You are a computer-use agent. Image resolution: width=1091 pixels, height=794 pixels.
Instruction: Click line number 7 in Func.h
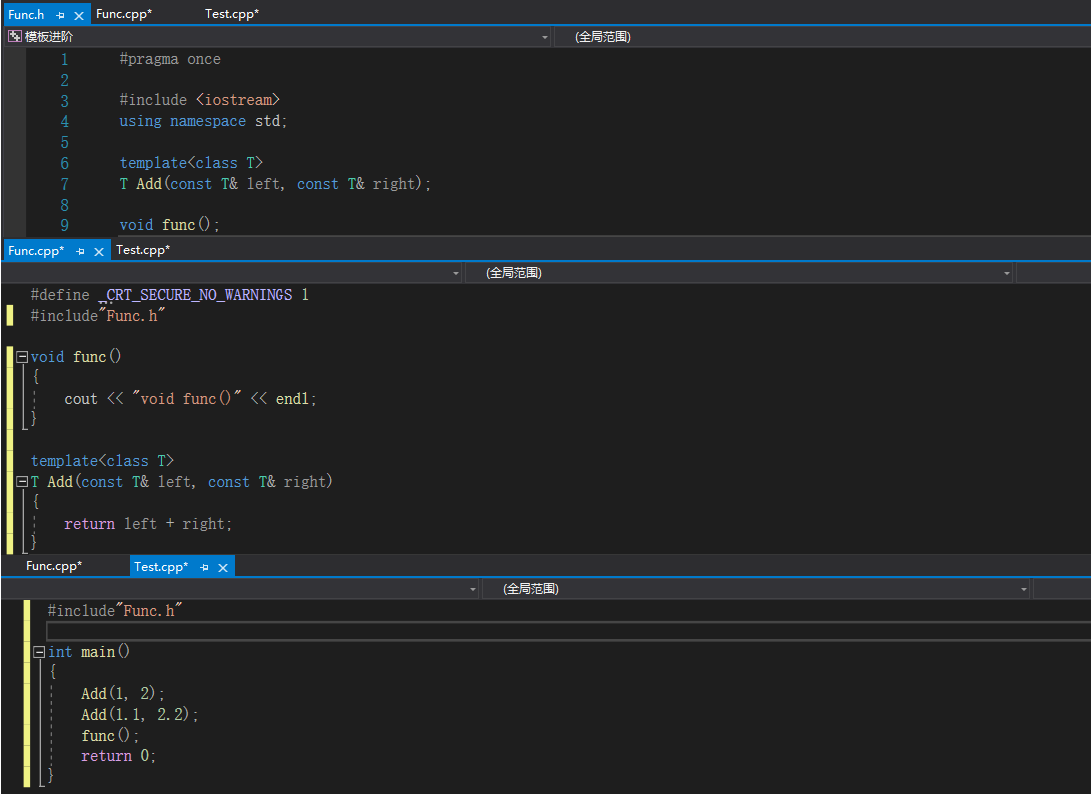pos(64,184)
